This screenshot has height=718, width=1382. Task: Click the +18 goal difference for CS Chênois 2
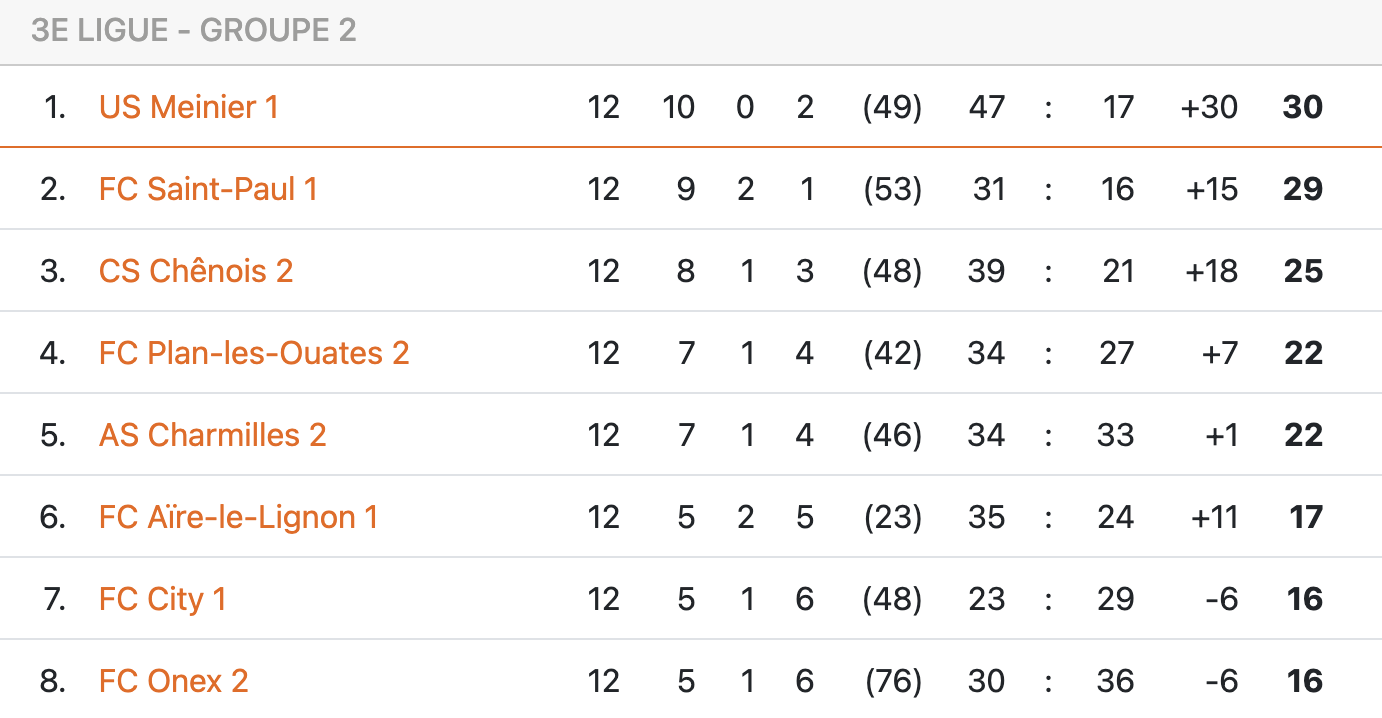(1210, 271)
